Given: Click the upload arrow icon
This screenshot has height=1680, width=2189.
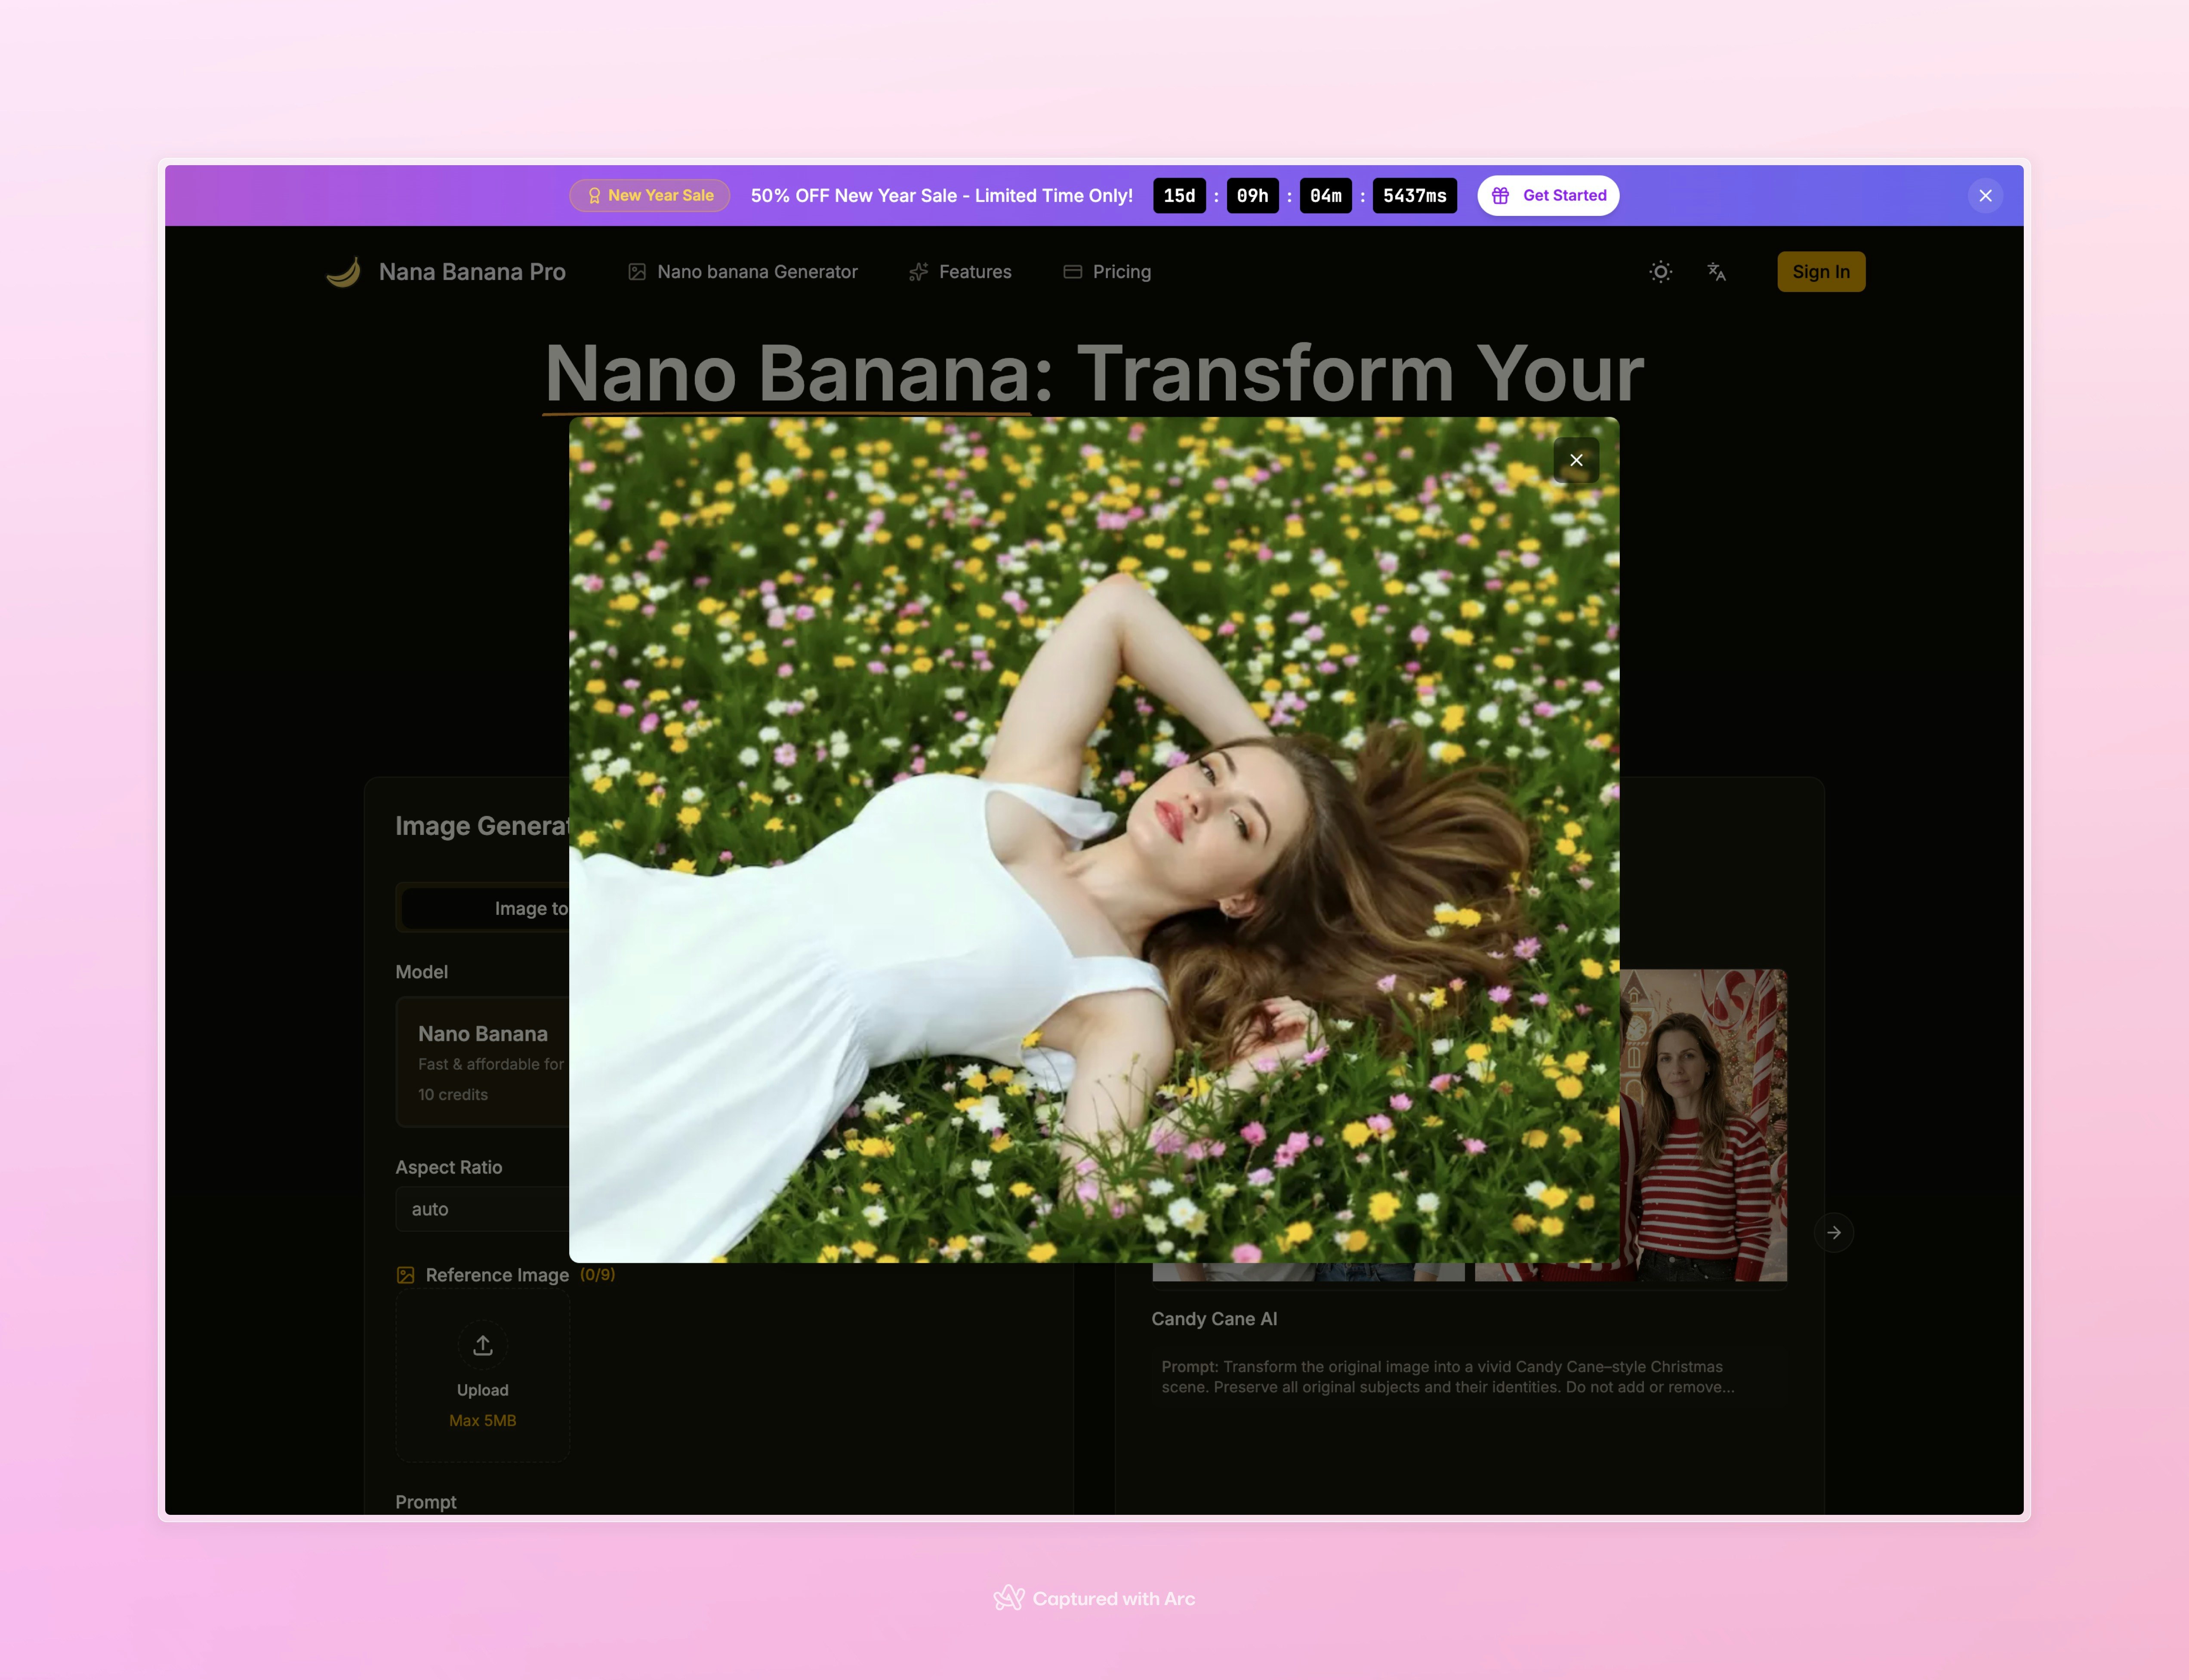Looking at the screenshot, I should click(483, 1345).
